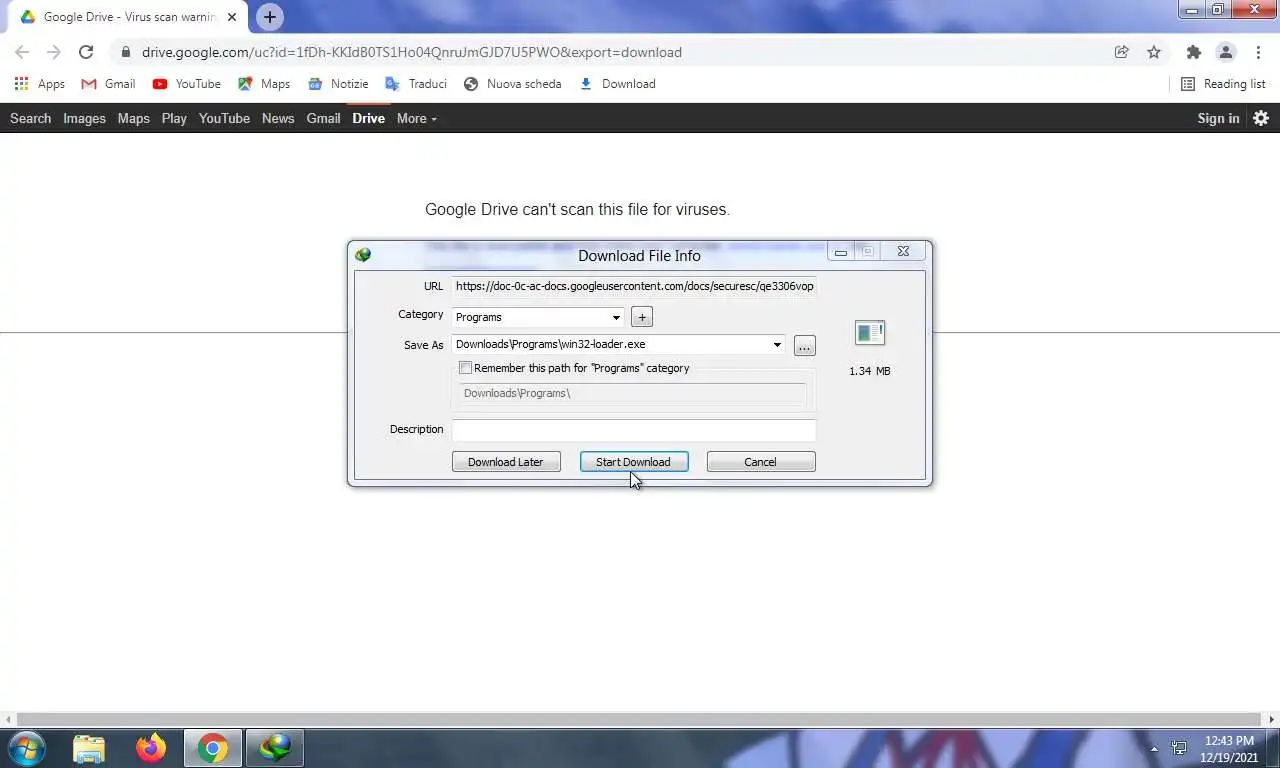Open Maps bookmark in bookmarks bar
Viewport: 1280px width, 768px height.
coord(264,84)
